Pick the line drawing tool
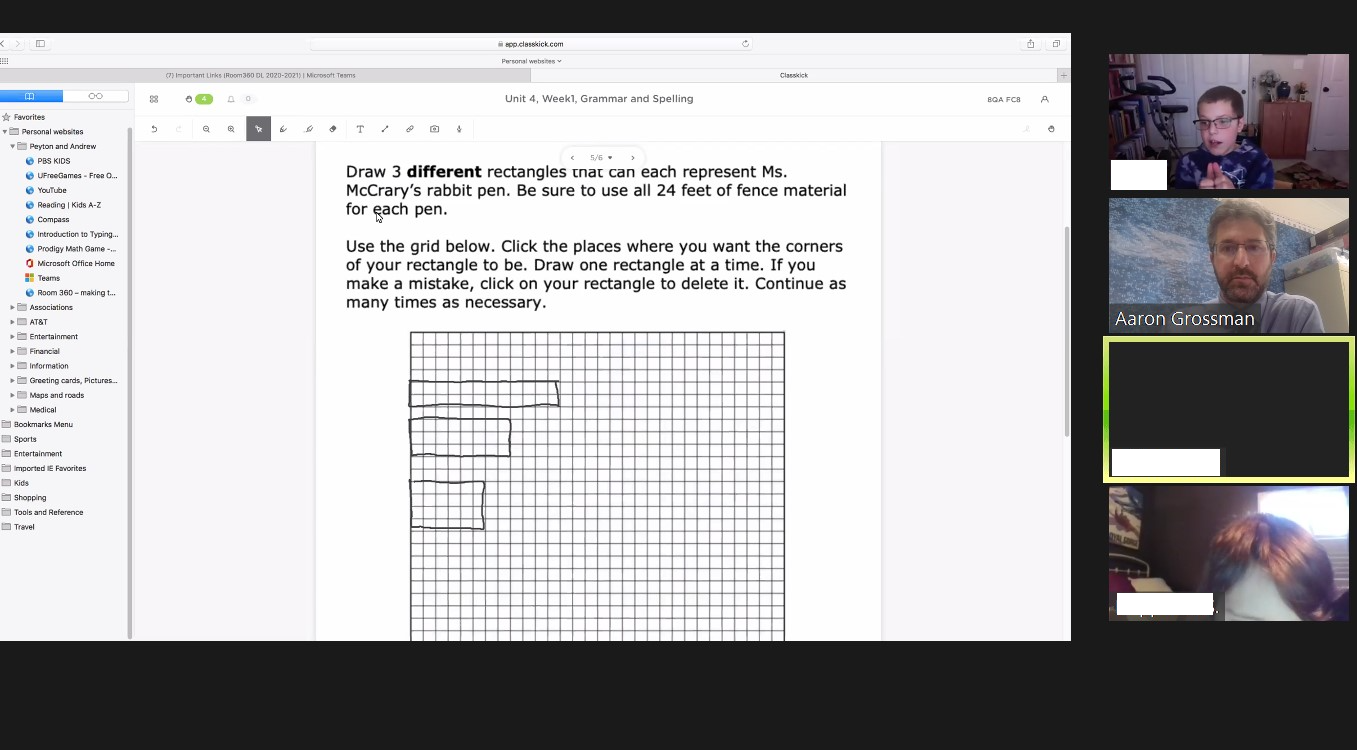1357x750 pixels. pyautogui.click(x=385, y=129)
